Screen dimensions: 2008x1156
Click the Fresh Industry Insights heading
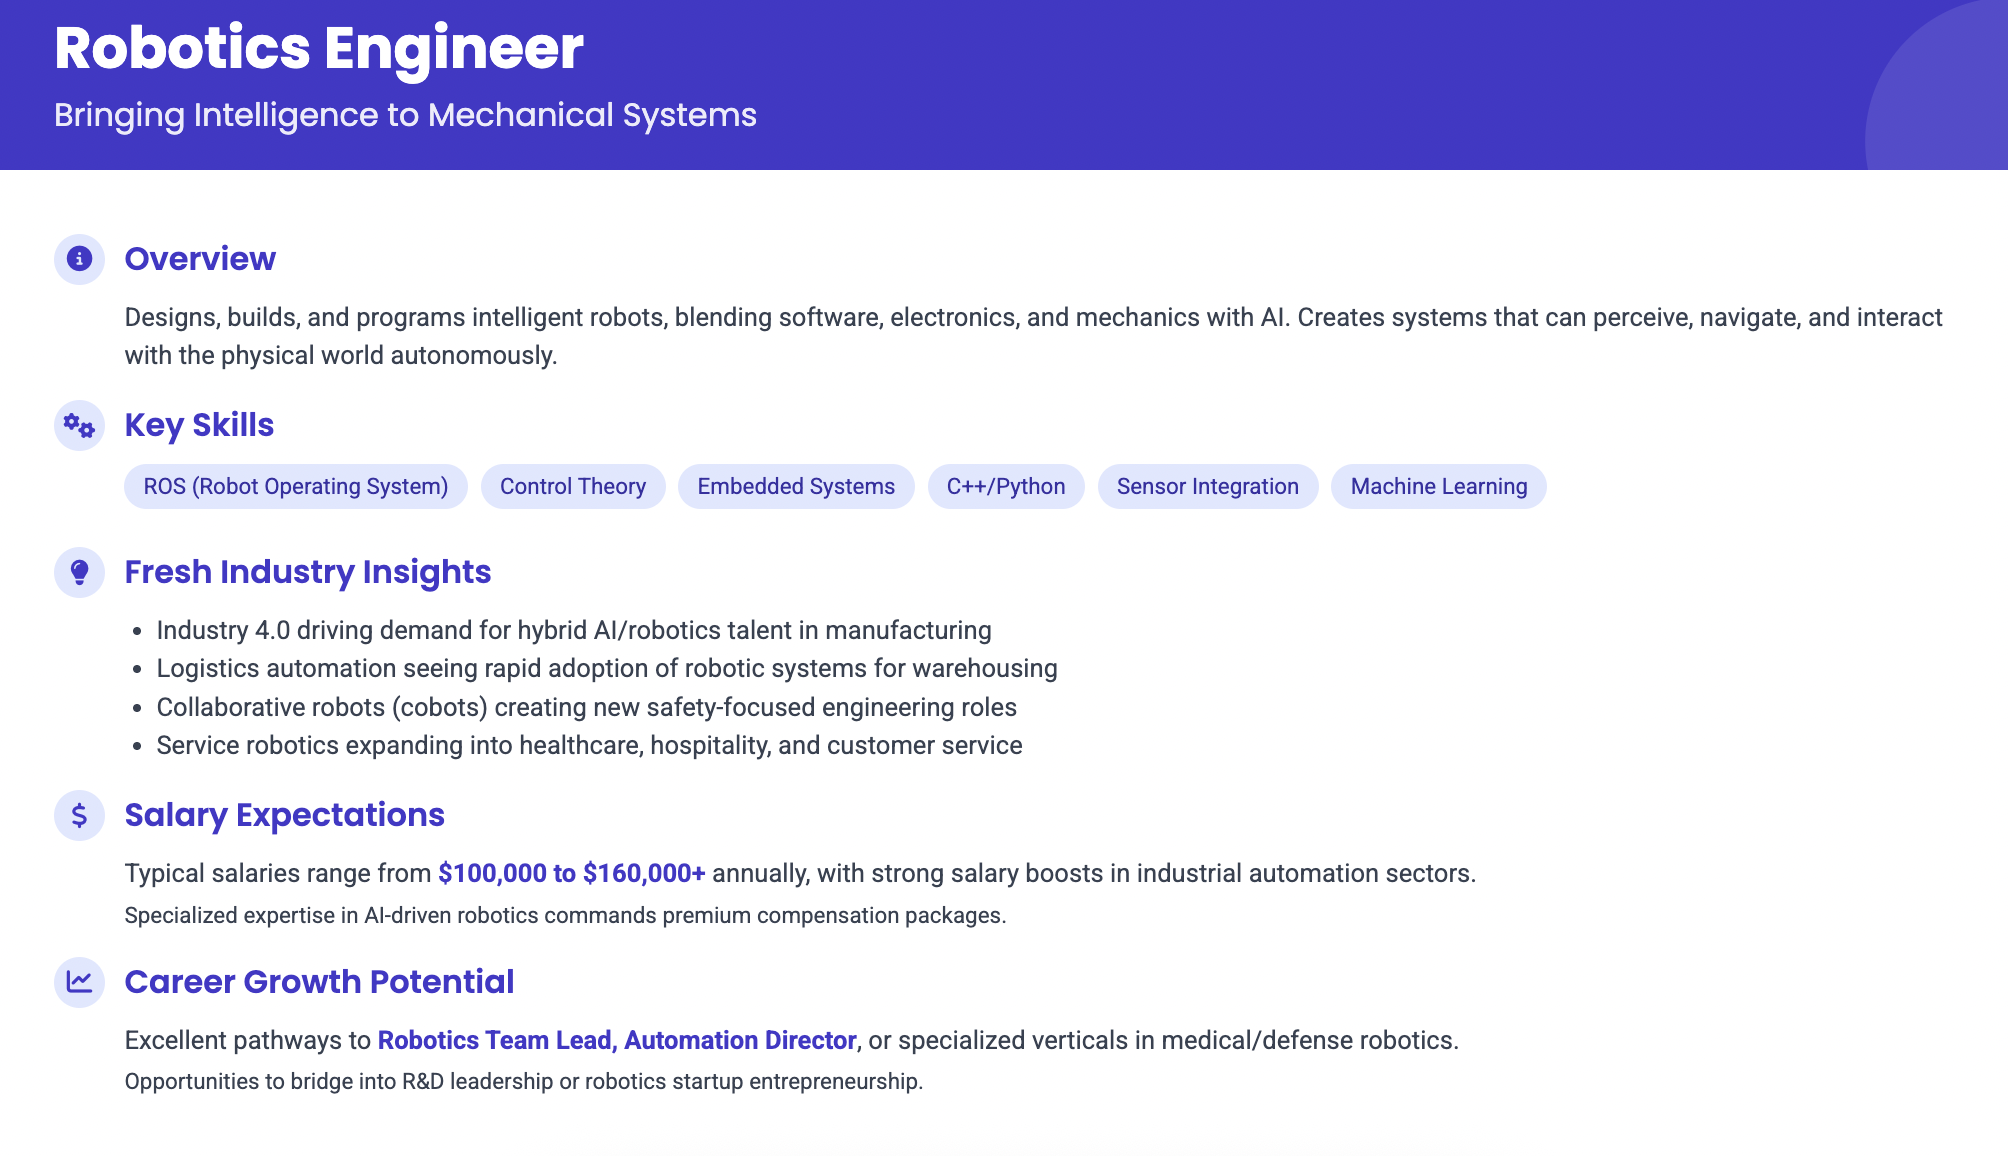coord(308,572)
